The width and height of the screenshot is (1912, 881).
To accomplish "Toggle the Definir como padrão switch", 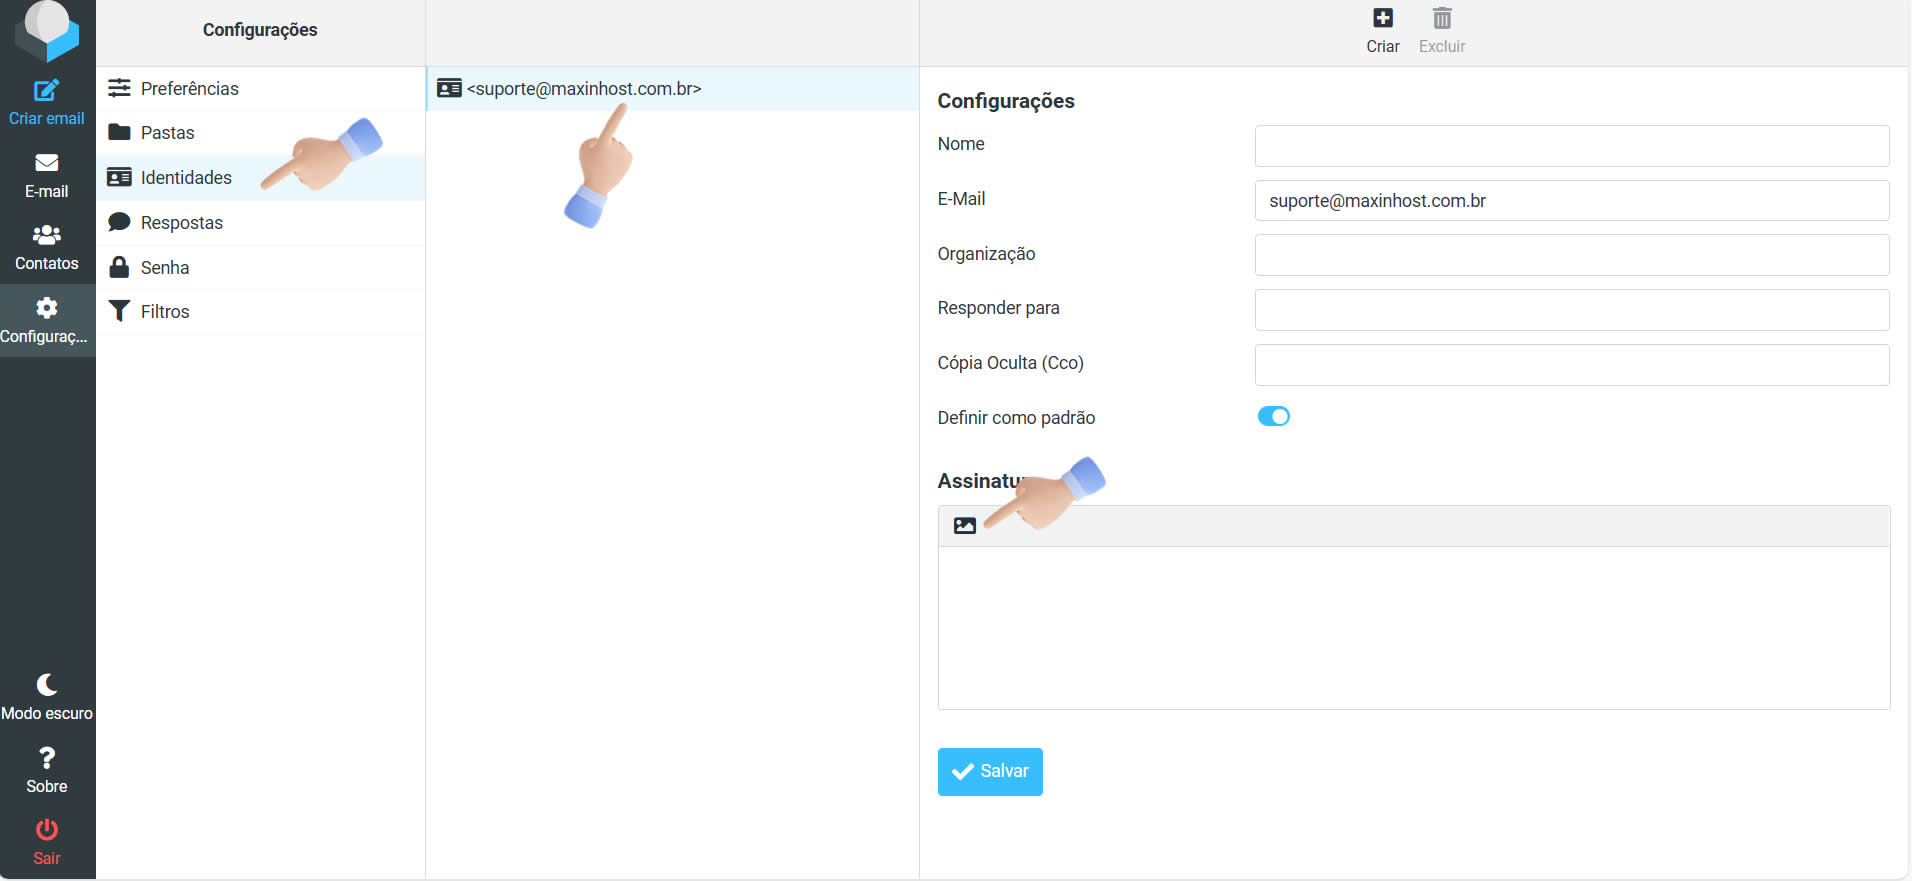I will pyautogui.click(x=1273, y=417).
